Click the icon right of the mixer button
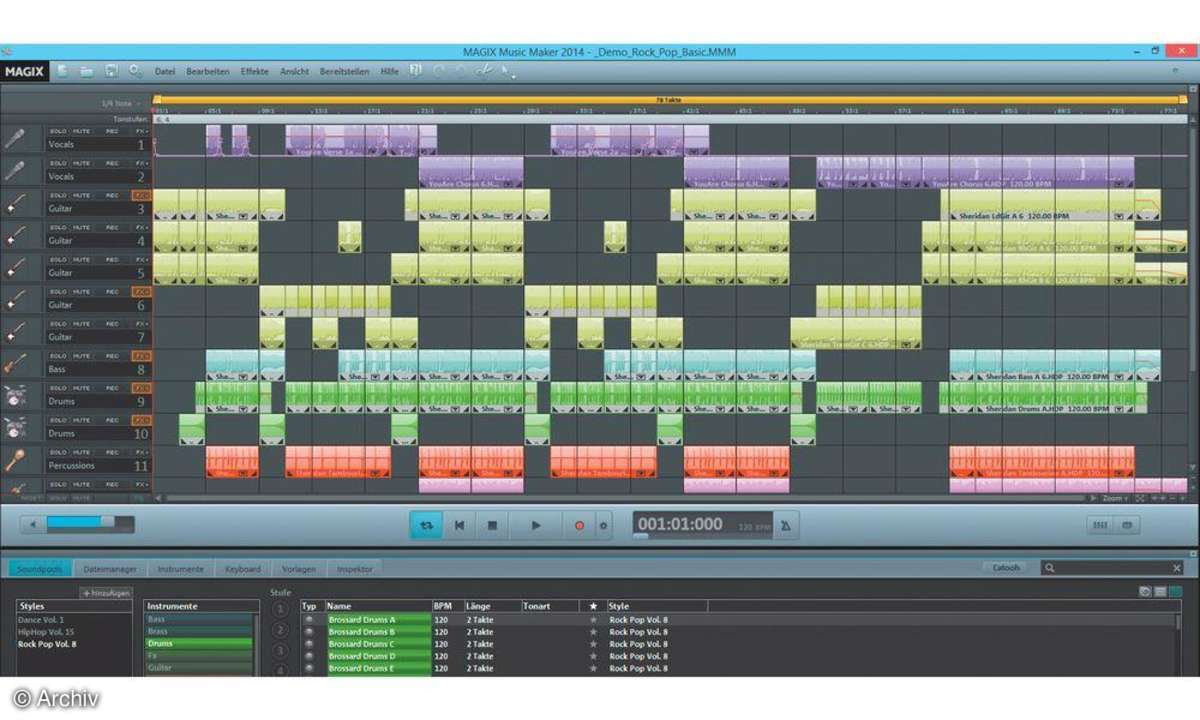Viewport: 1200px width, 720px height. click(x=1128, y=525)
